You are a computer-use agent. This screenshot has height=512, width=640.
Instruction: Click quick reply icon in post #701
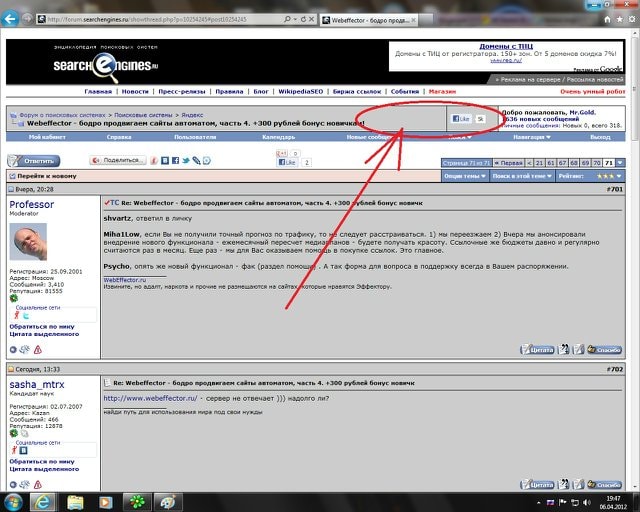tap(578, 349)
